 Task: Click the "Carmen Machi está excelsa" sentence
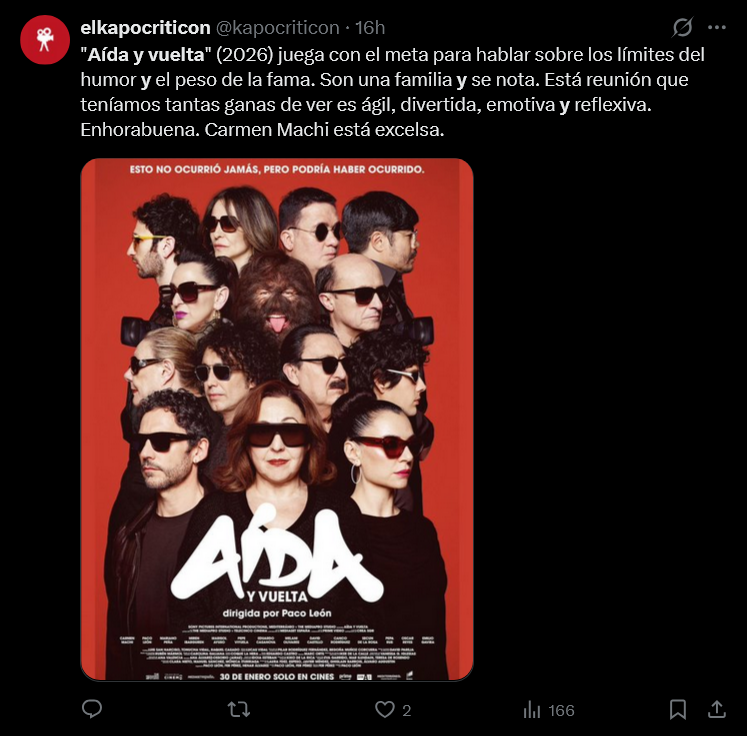click(x=324, y=130)
